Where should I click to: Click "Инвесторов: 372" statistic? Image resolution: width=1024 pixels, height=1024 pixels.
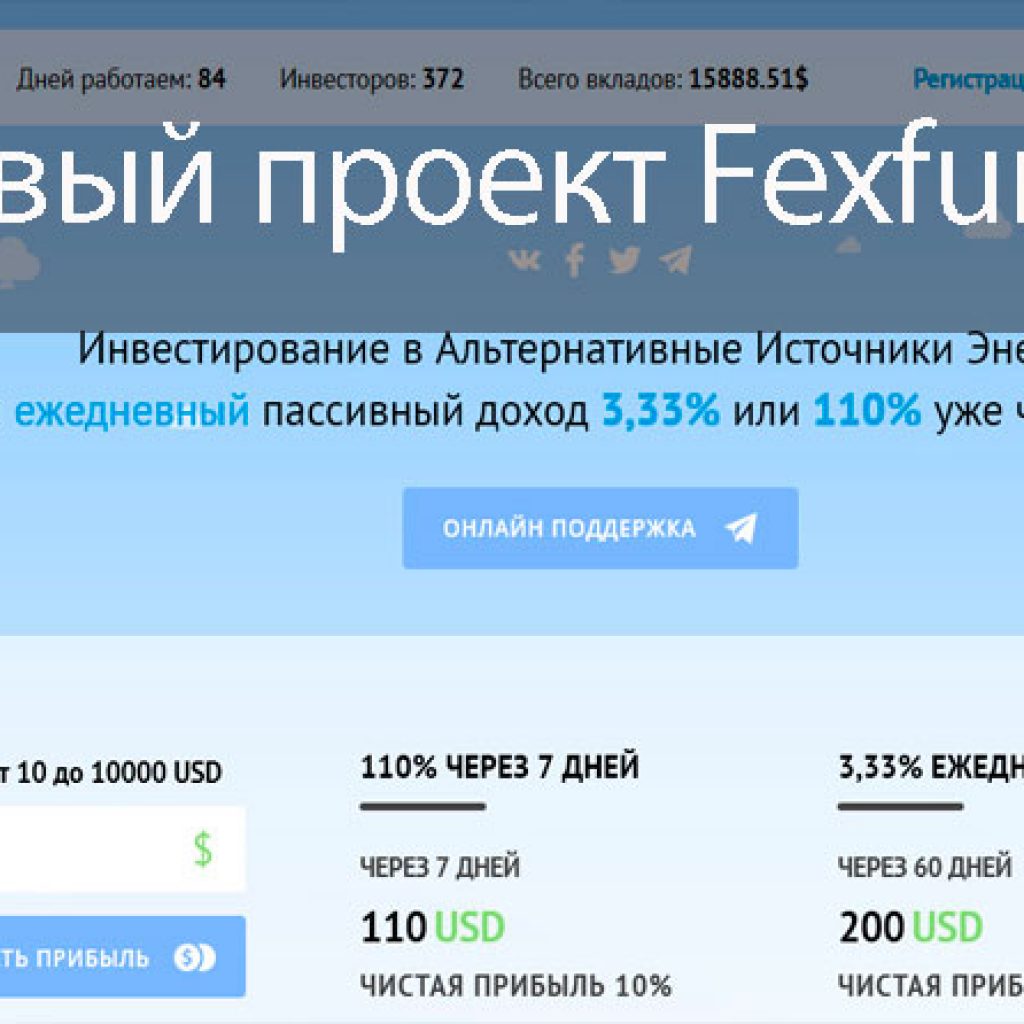pos(372,79)
